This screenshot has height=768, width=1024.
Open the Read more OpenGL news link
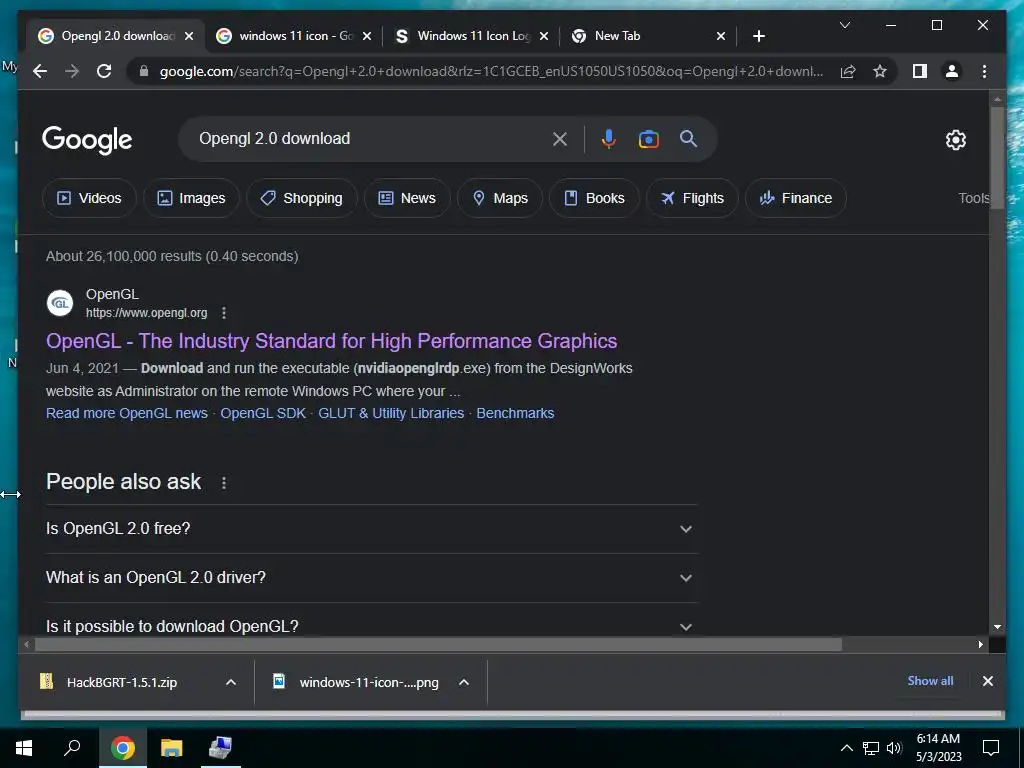click(x=127, y=413)
